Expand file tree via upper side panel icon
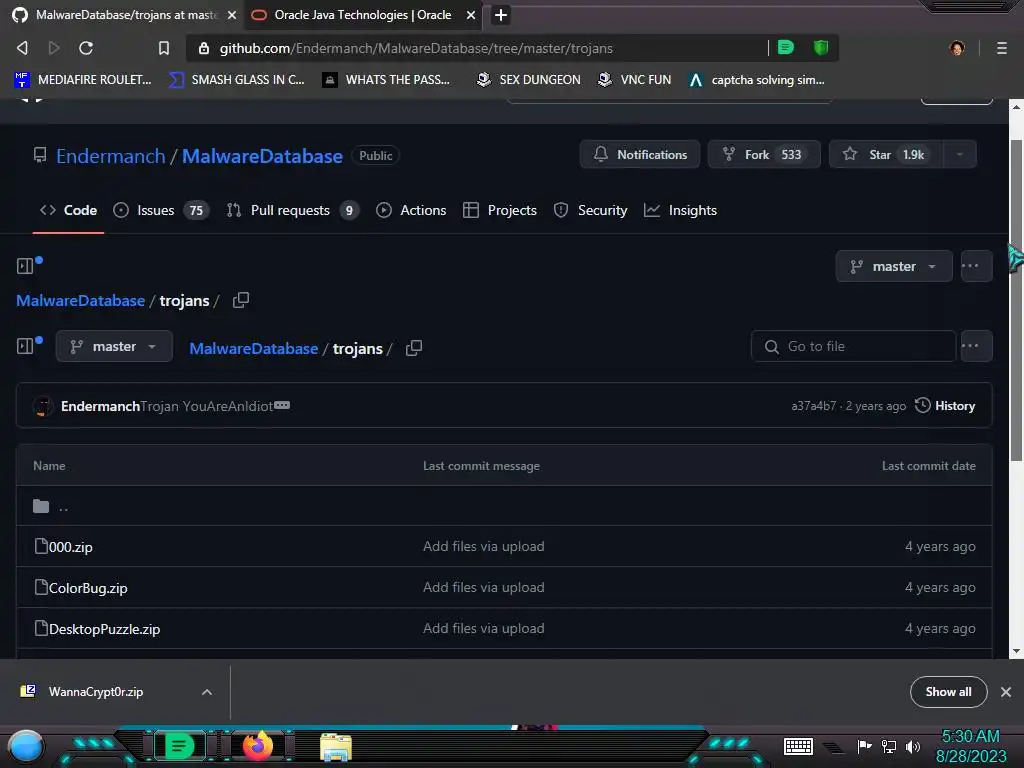The width and height of the screenshot is (1024, 768). point(25,266)
